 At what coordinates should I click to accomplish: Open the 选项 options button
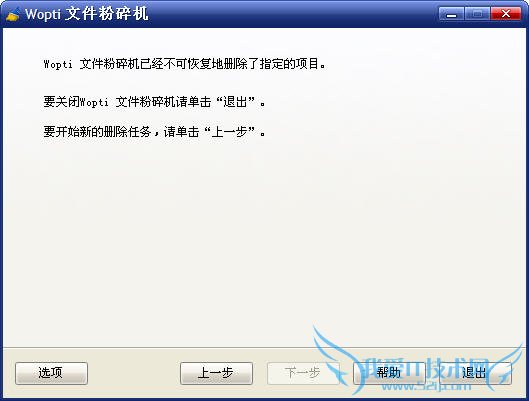[x=51, y=373]
